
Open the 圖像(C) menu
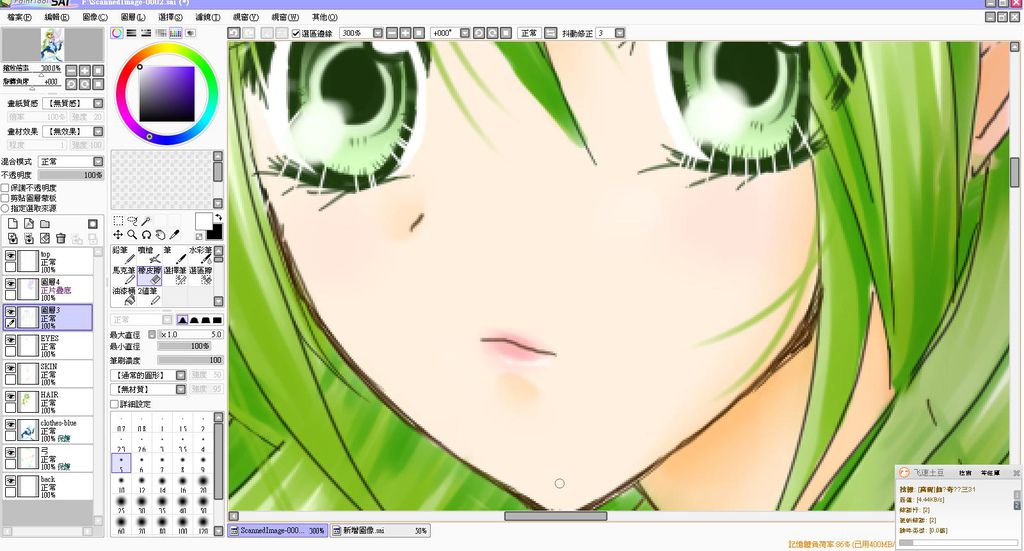tap(95, 17)
